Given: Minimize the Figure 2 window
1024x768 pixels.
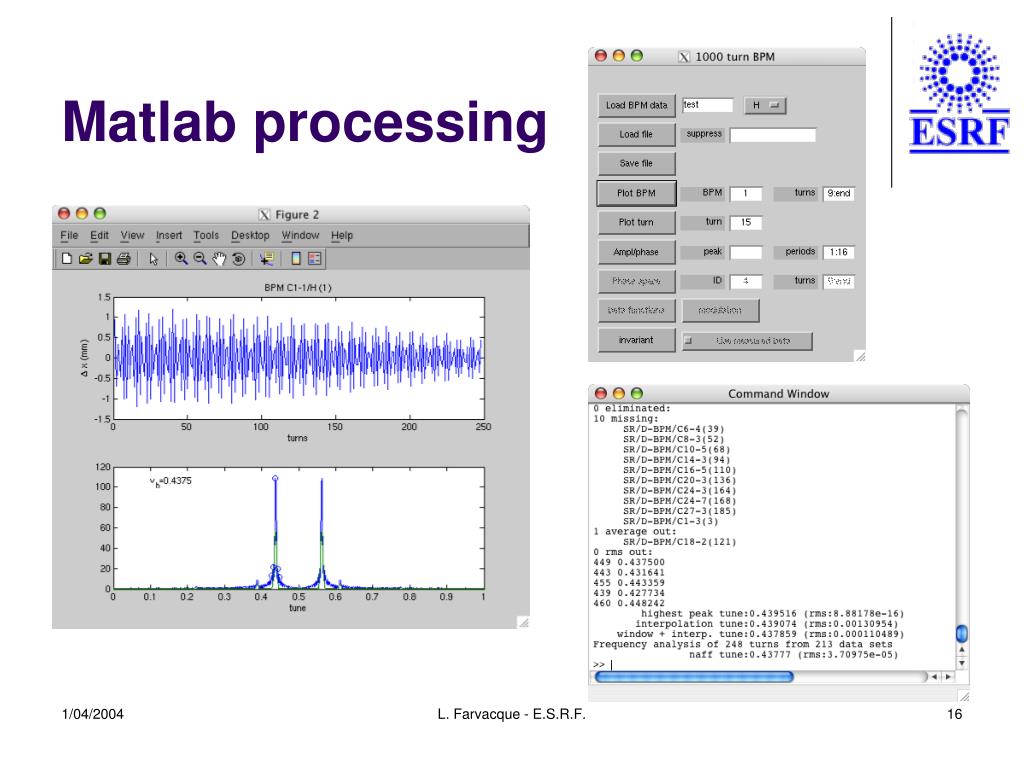Looking at the screenshot, I should tap(82, 214).
